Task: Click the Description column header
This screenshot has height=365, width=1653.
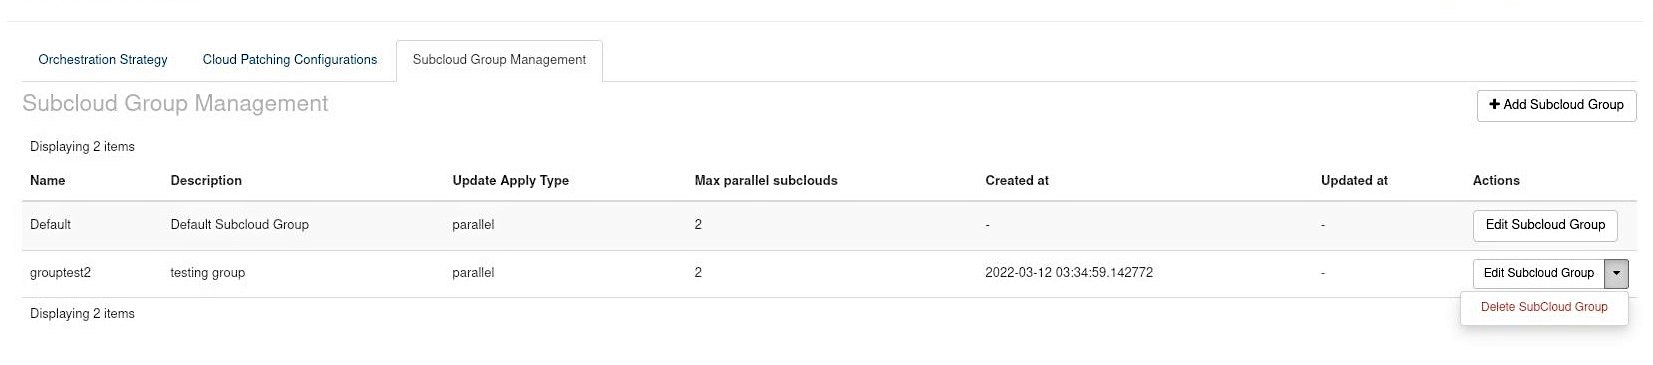Action: coord(206,181)
